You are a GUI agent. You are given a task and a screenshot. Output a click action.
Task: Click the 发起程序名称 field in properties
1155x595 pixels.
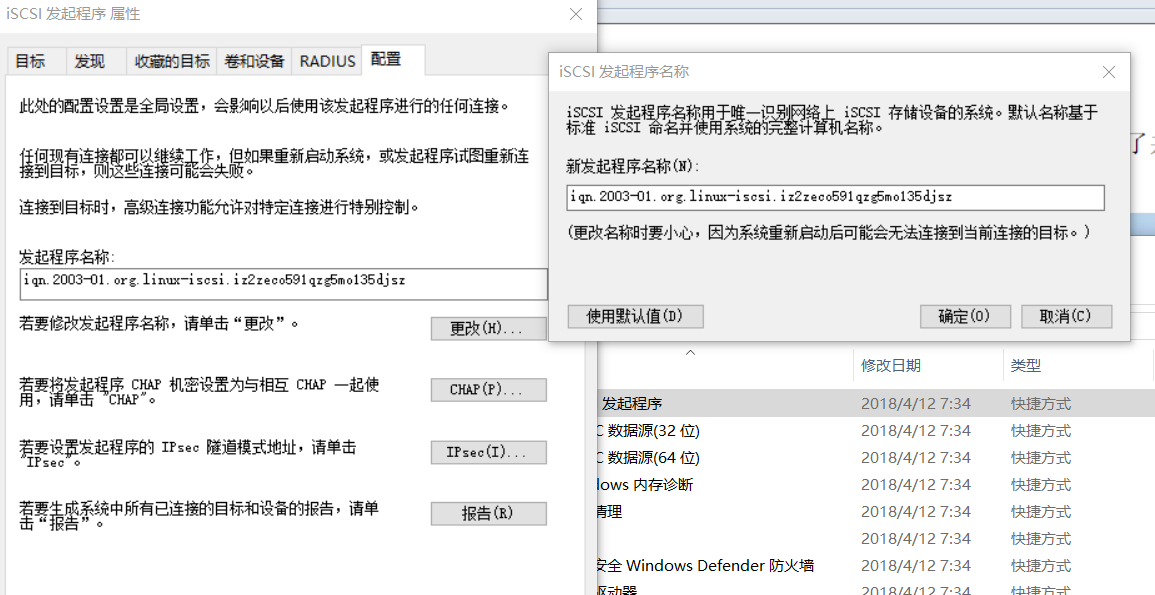(x=284, y=284)
